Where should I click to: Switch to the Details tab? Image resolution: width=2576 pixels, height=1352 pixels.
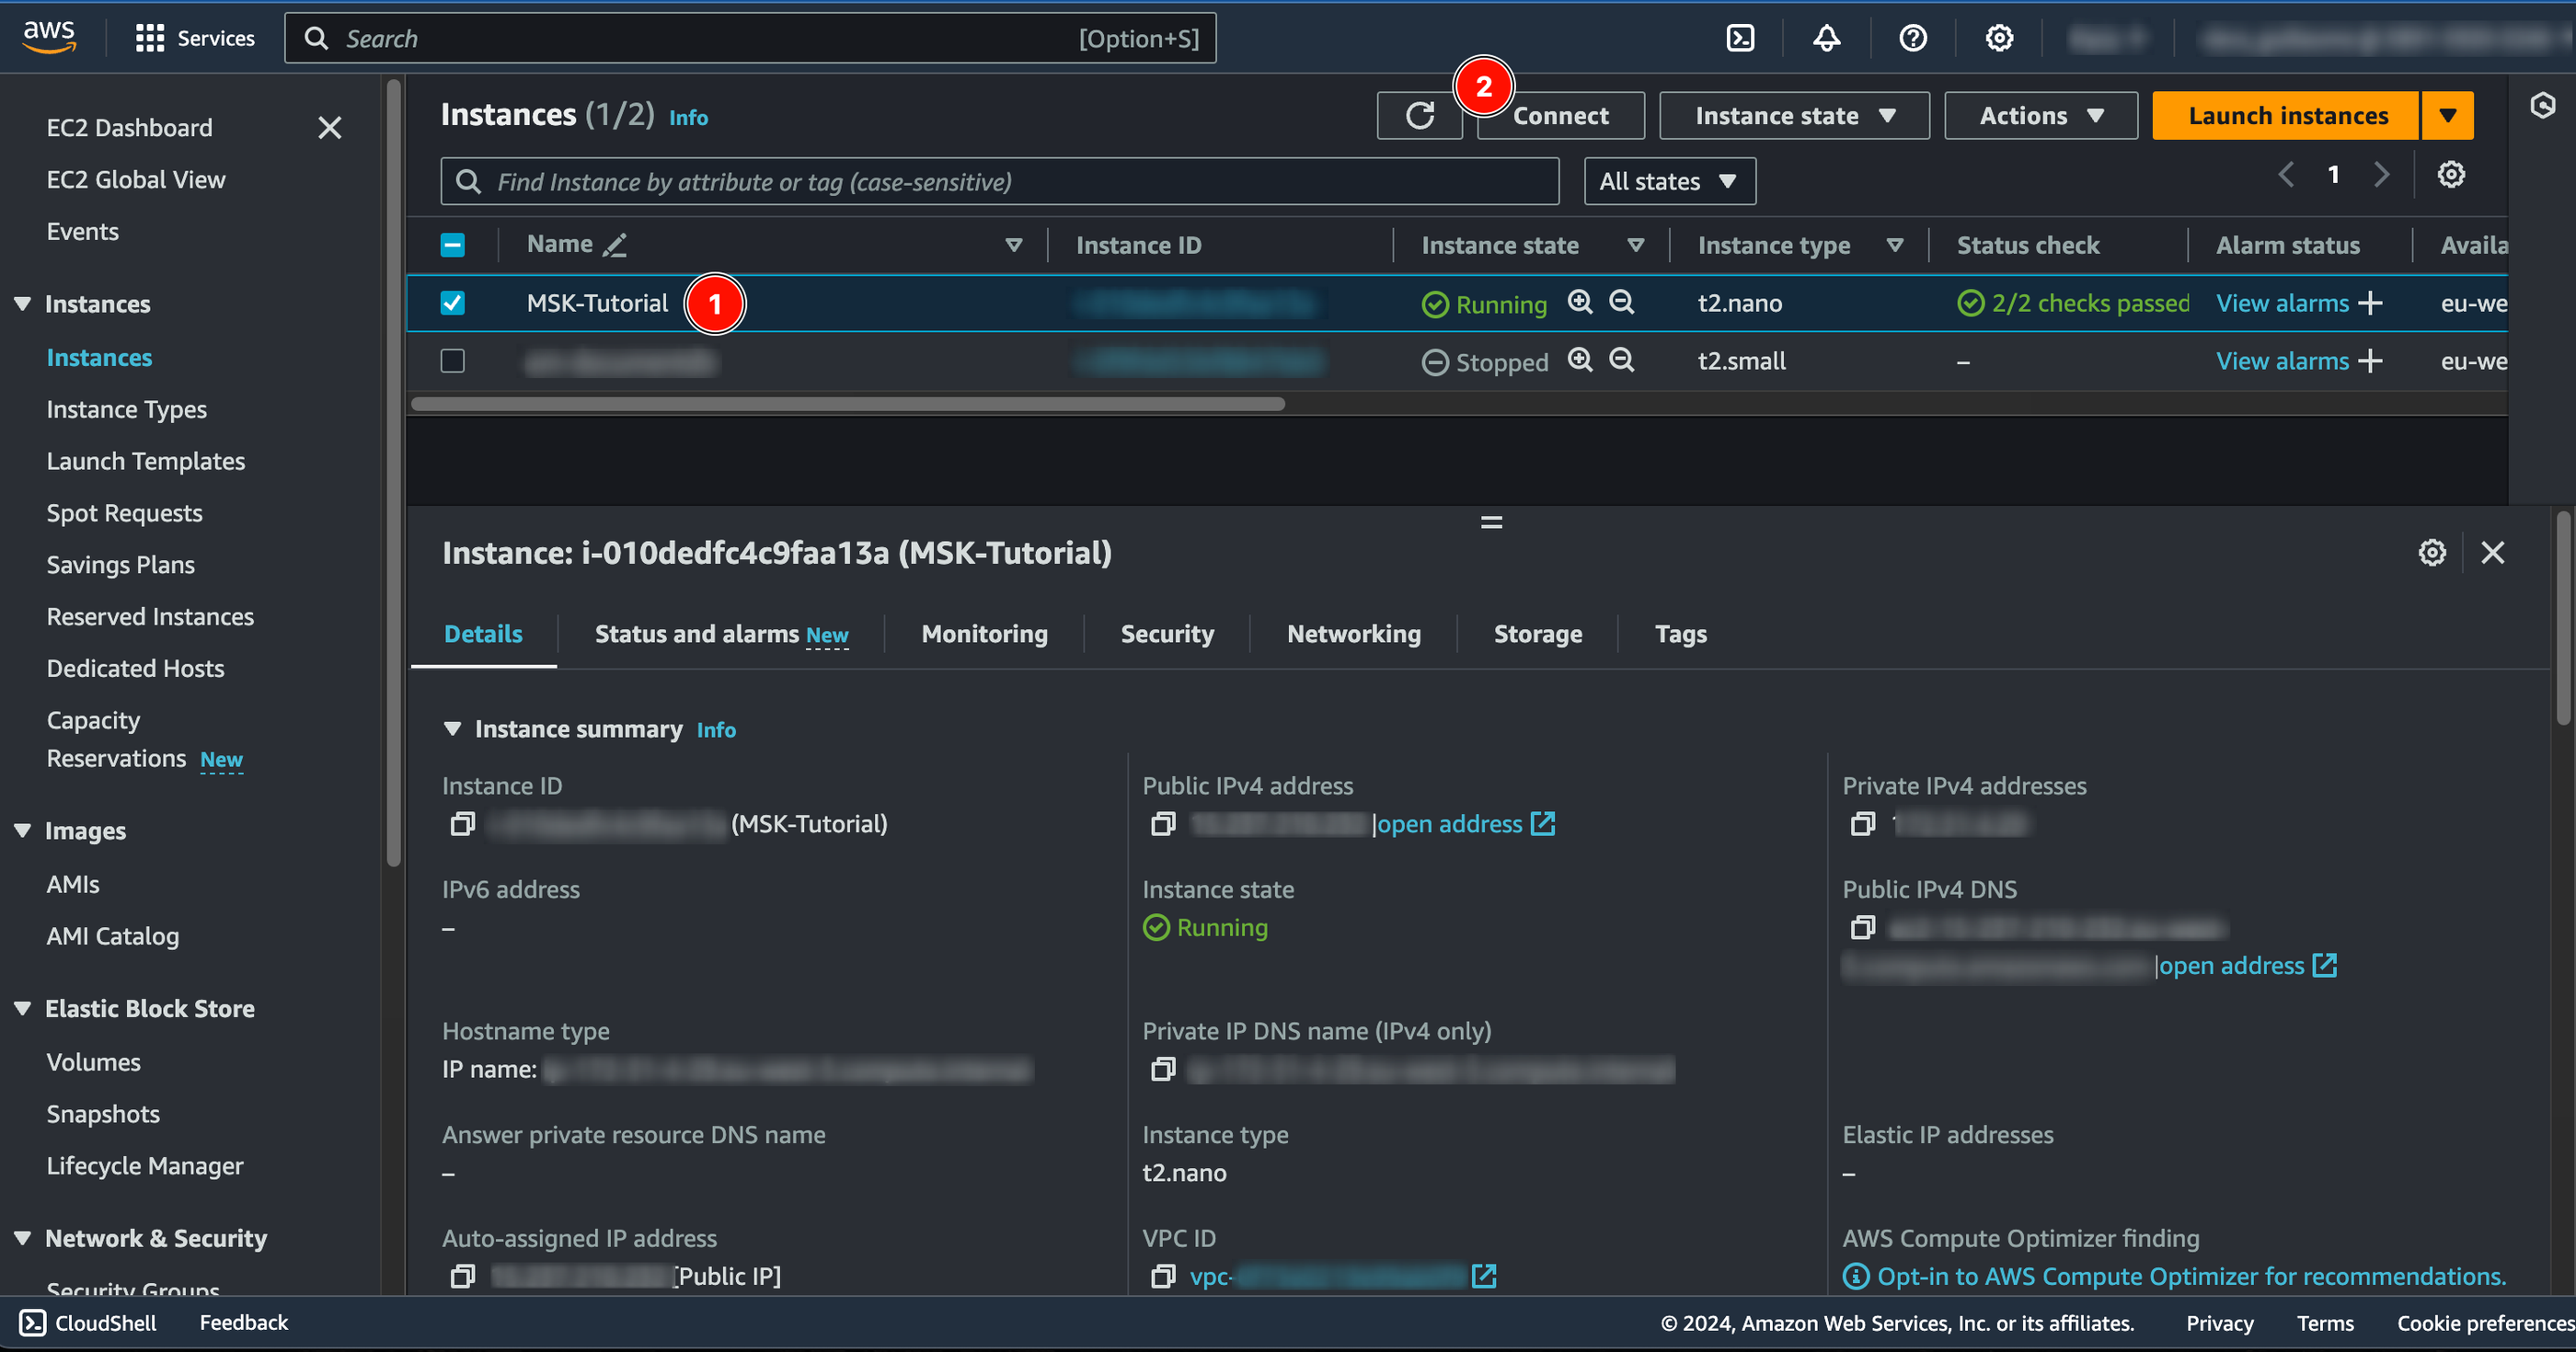(483, 634)
